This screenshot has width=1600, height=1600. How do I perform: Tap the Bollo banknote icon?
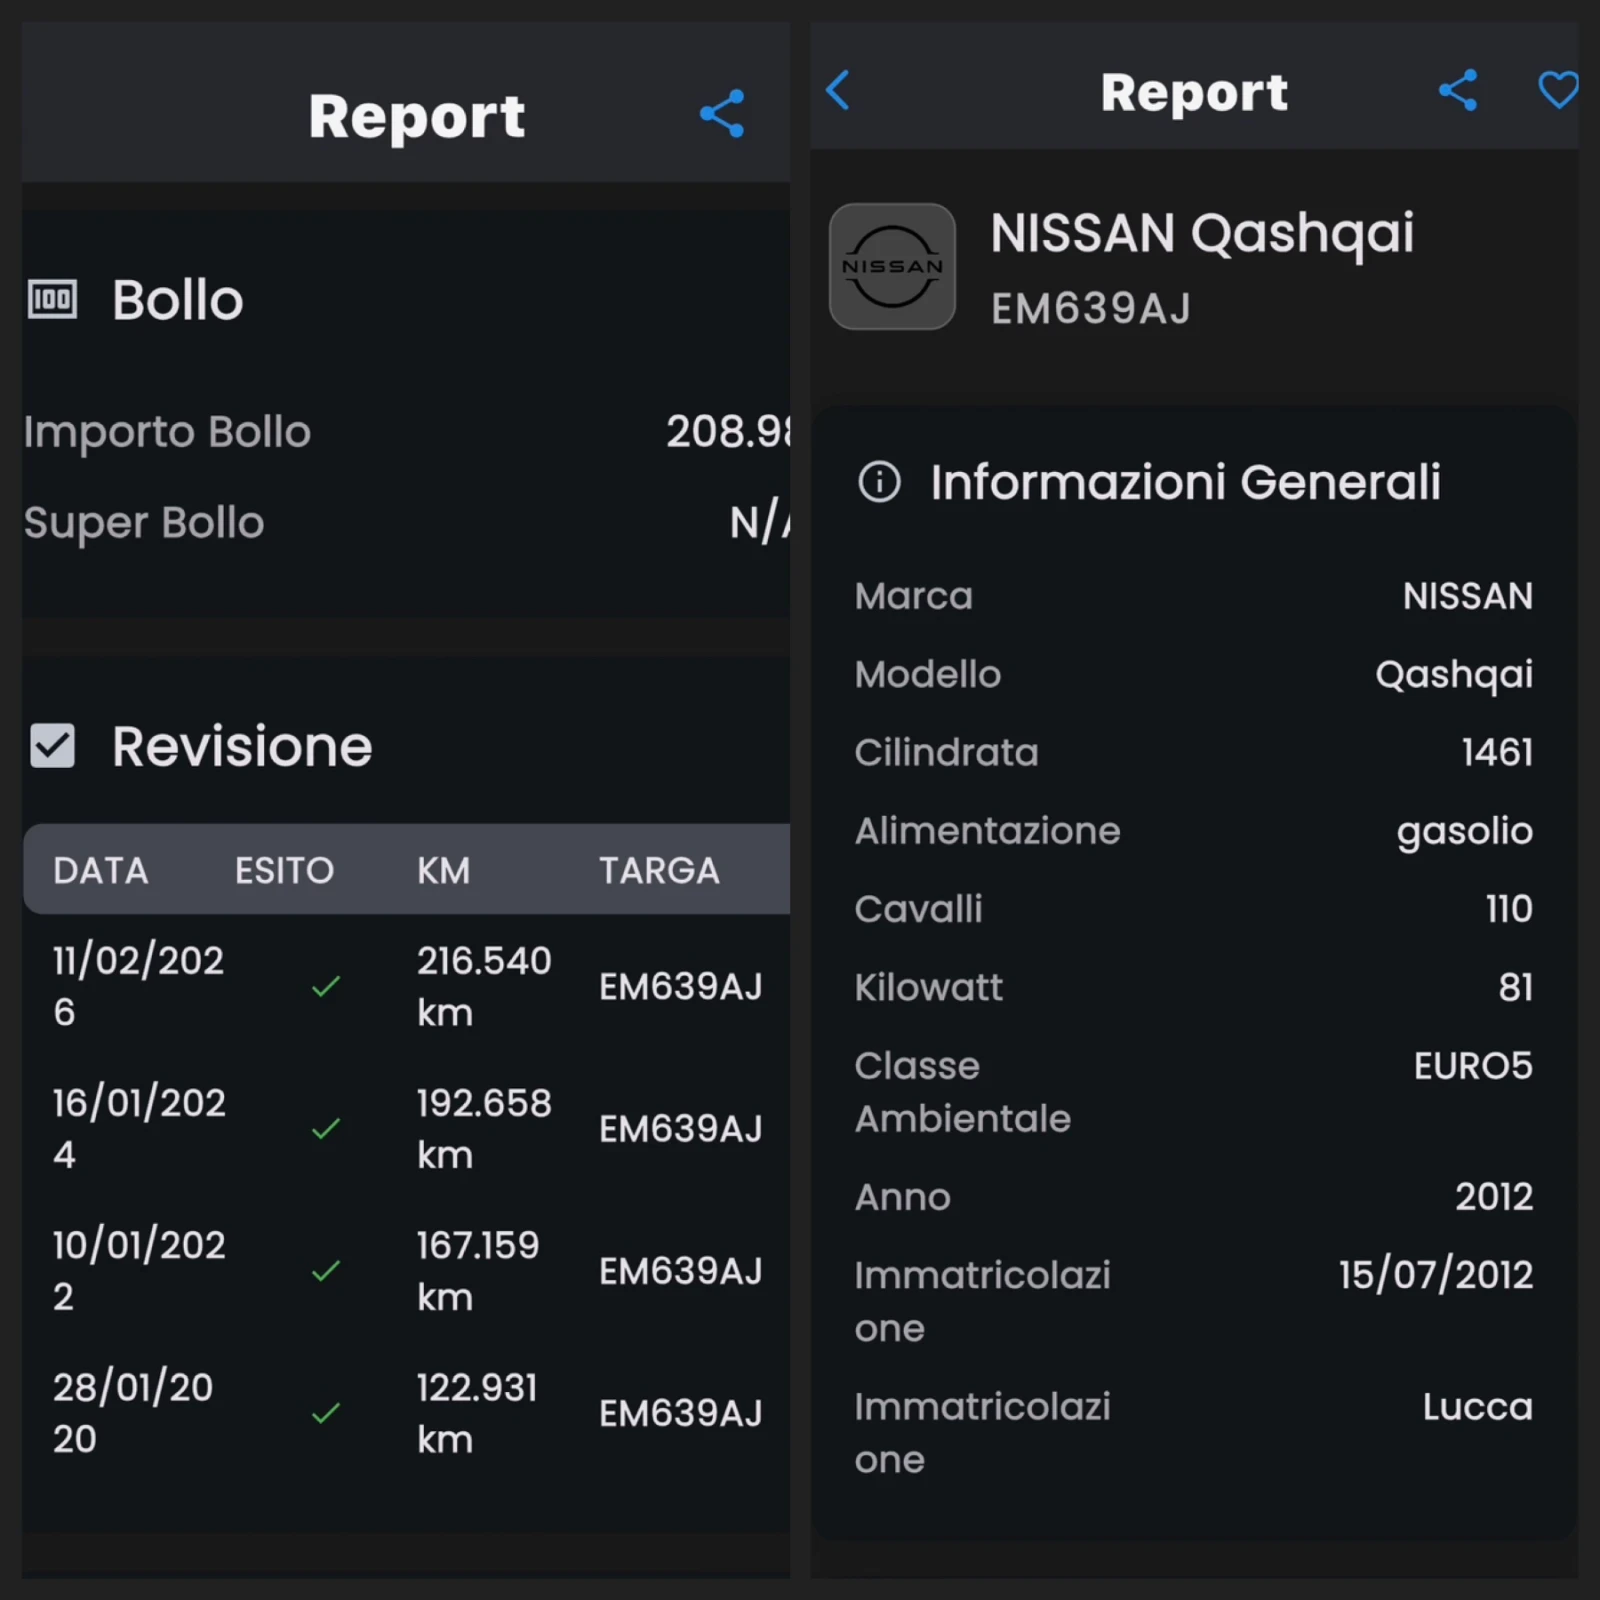coord(52,299)
